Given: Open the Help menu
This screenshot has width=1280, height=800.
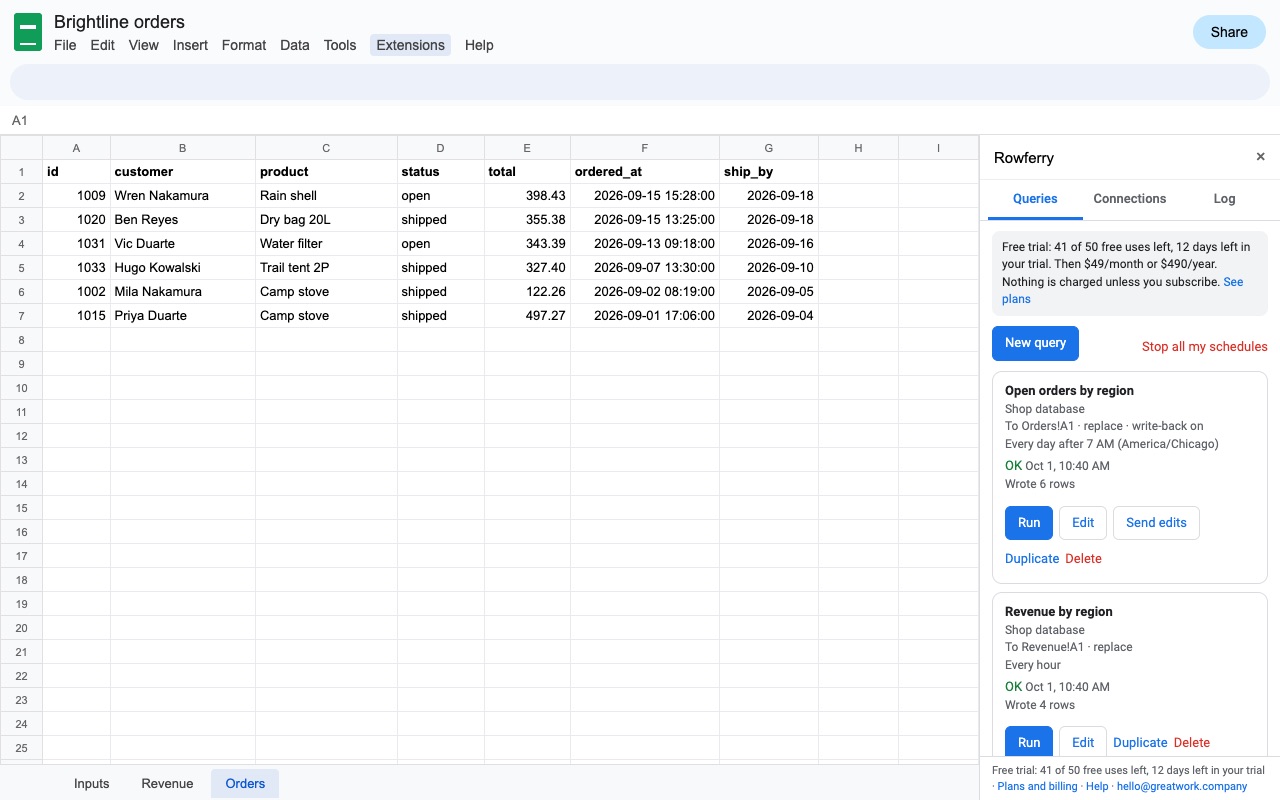Looking at the screenshot, I should pos(479,45).
